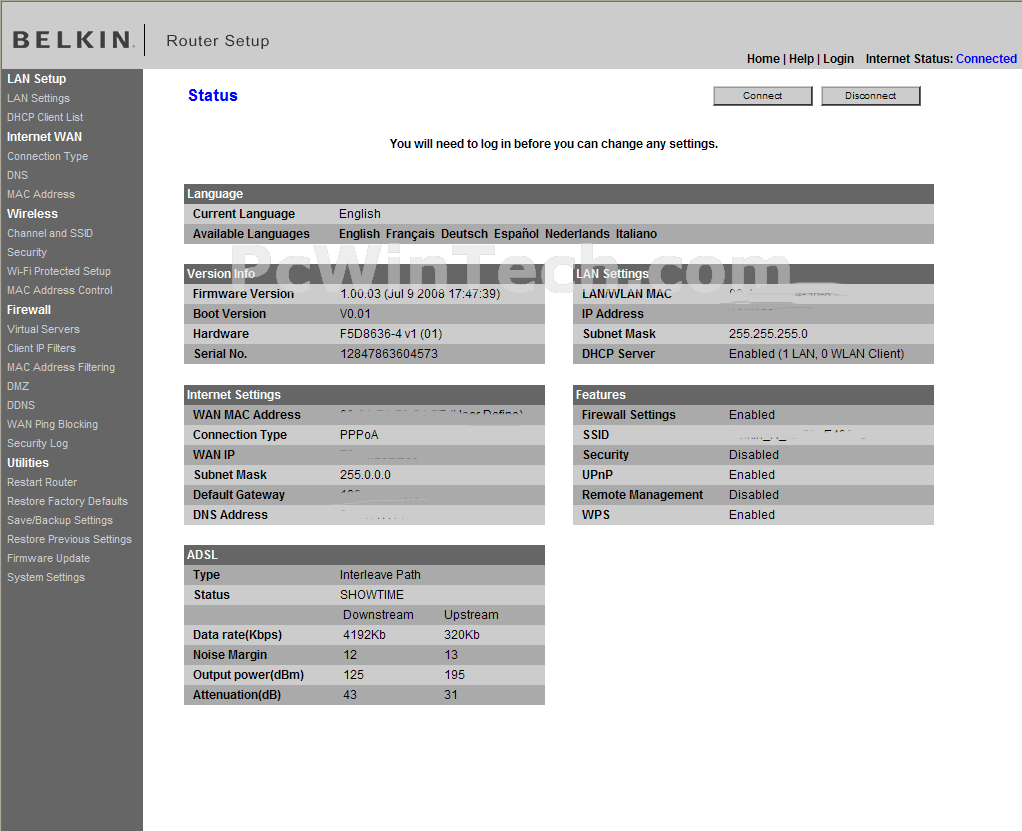1022x831 pixels.
Task: Click the Remote Management Disabled value
Action: click(753, 495)
